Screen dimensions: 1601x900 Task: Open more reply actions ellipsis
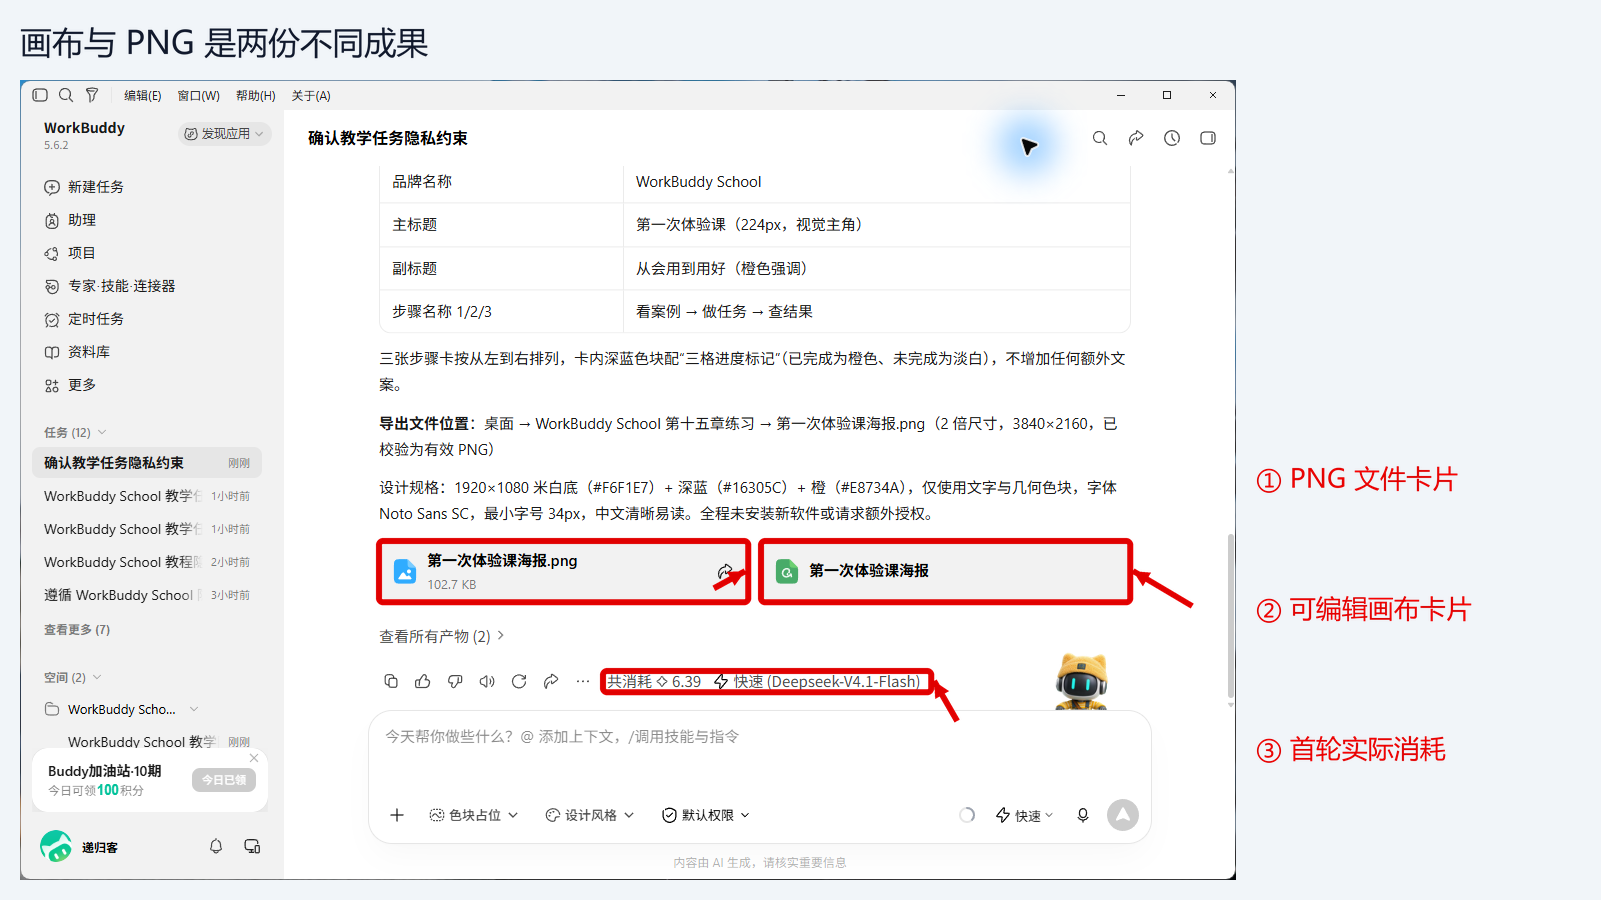pos(583,681)
